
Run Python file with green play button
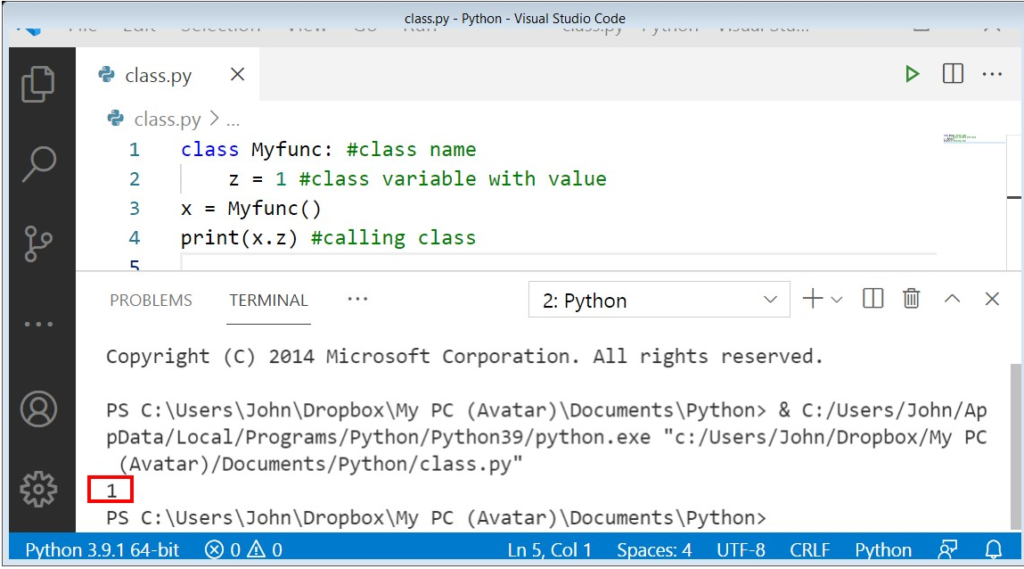[912, 74]
